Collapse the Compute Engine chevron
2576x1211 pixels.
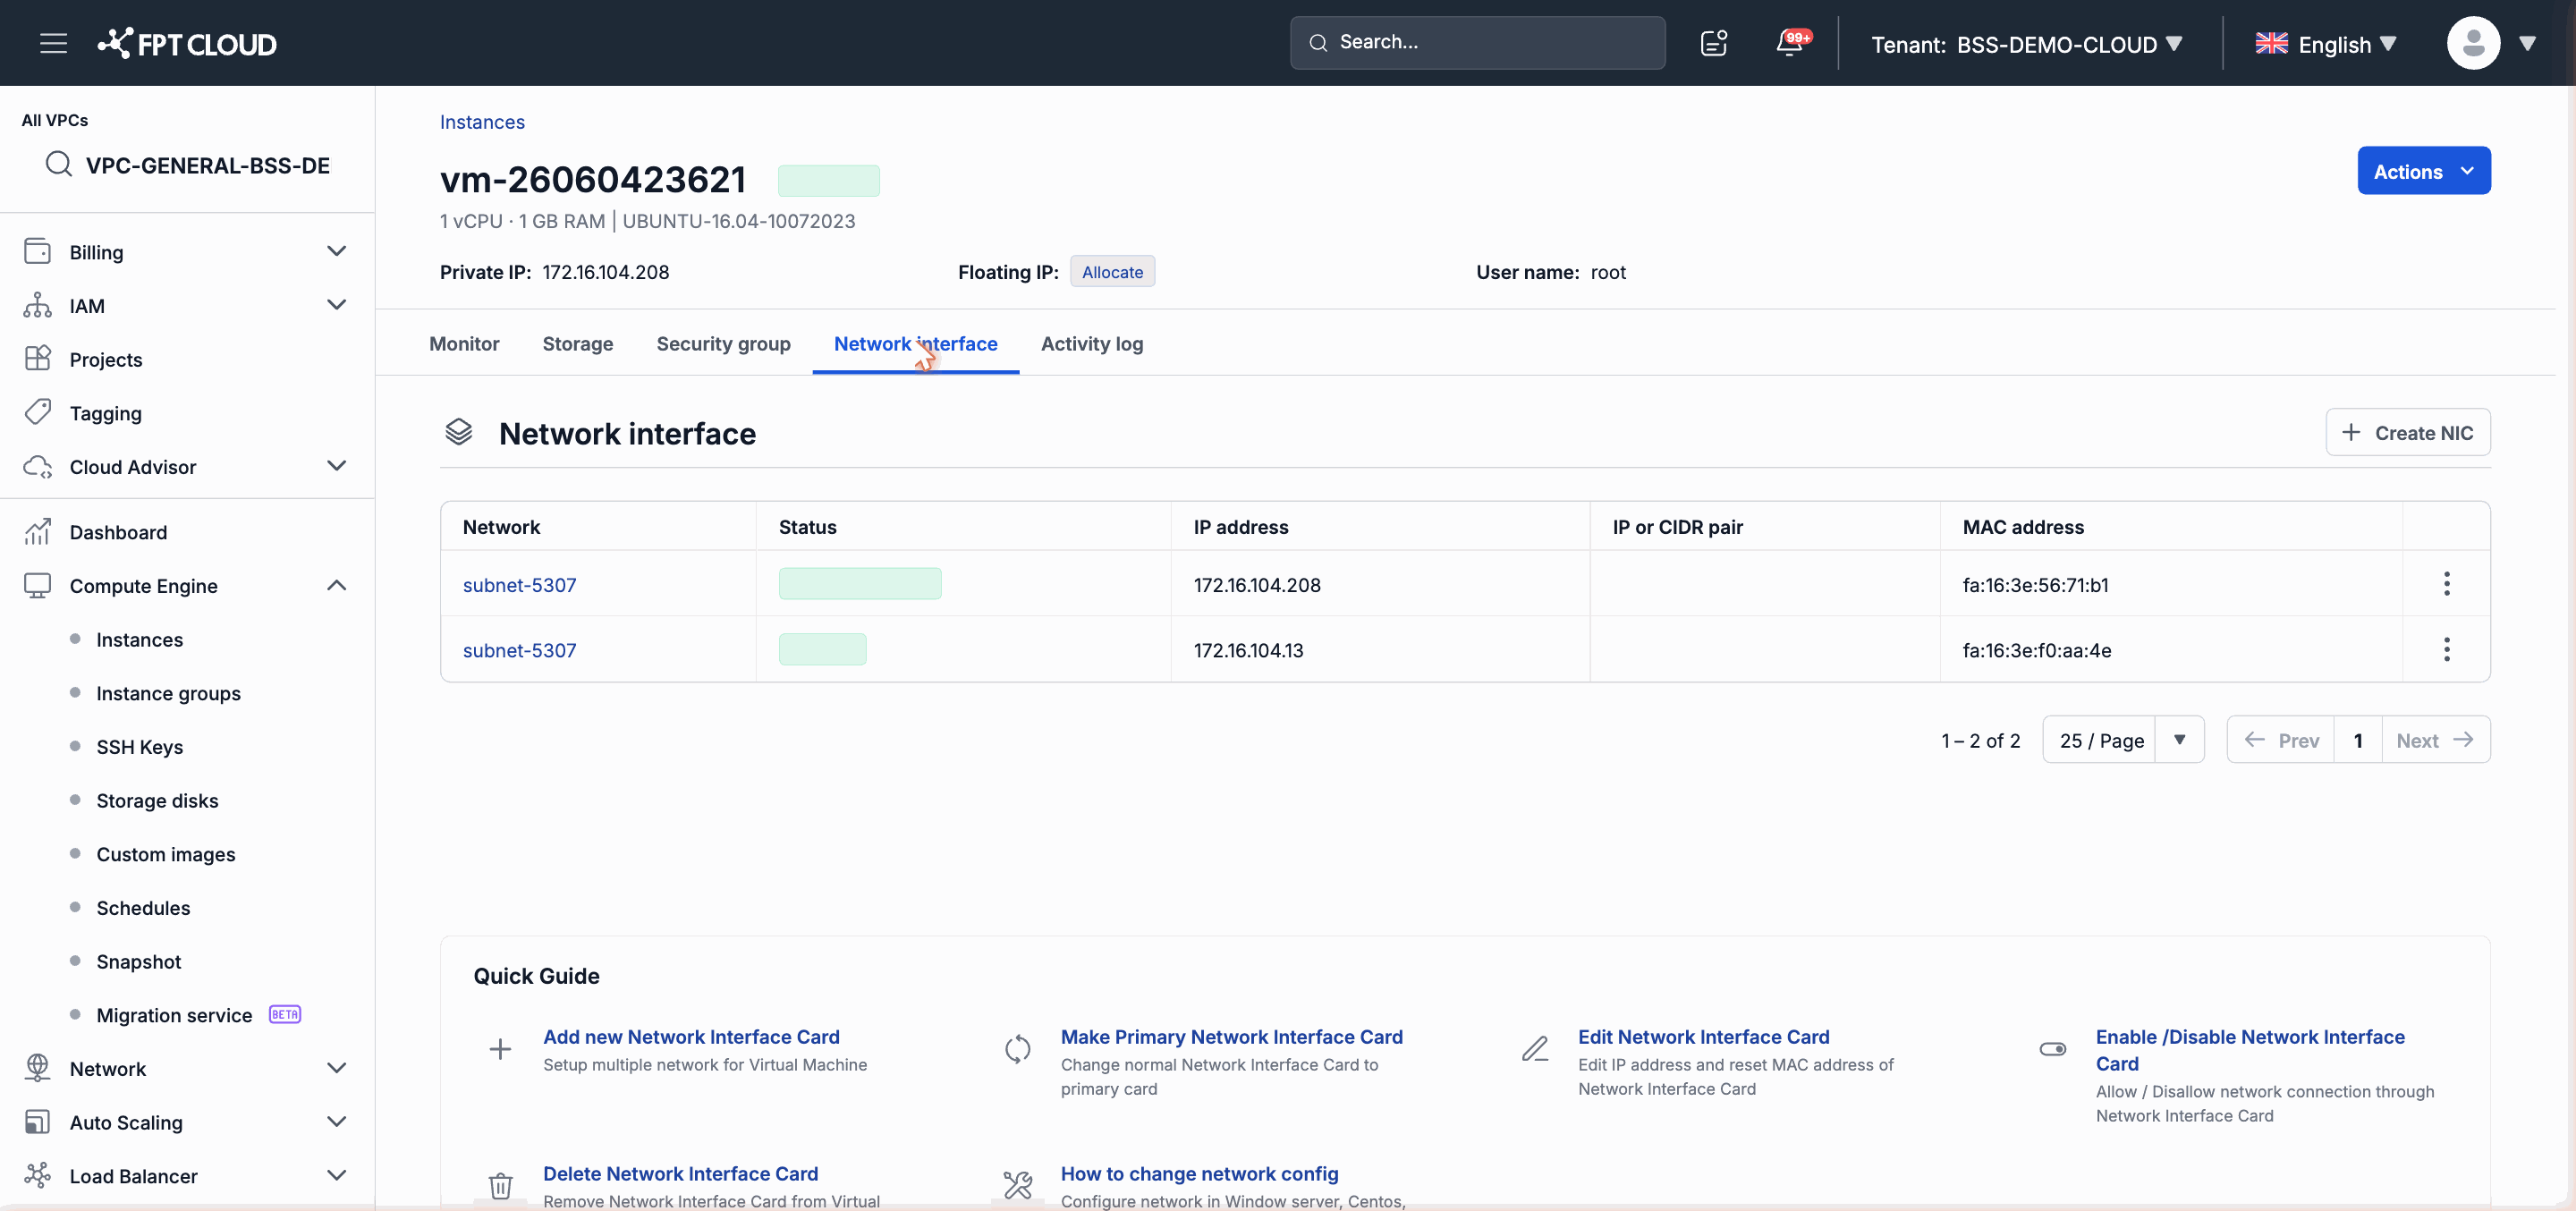click(x=337, y=585)
